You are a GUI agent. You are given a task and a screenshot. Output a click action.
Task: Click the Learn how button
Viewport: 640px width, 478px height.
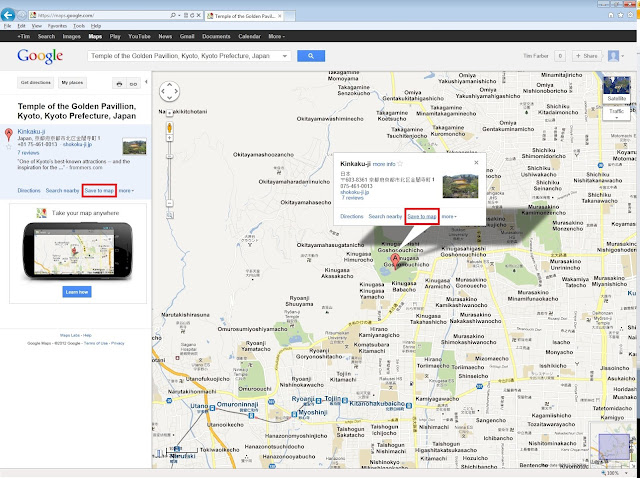(77, 292)
